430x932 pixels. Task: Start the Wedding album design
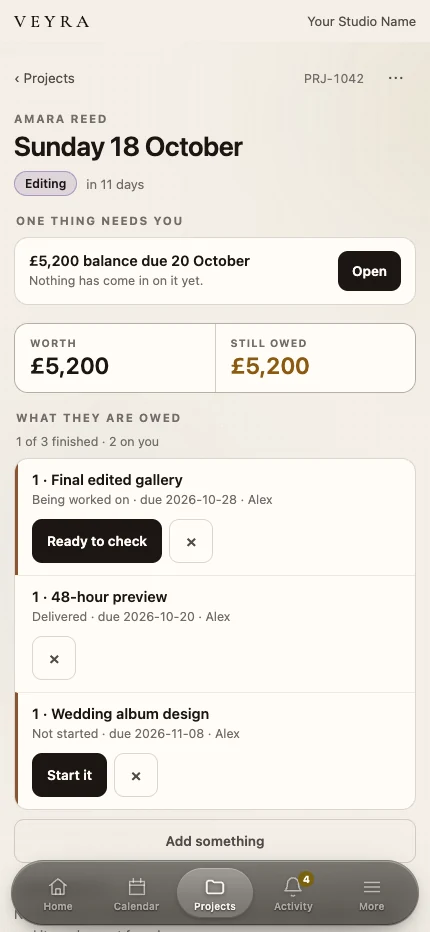(70, 775)
